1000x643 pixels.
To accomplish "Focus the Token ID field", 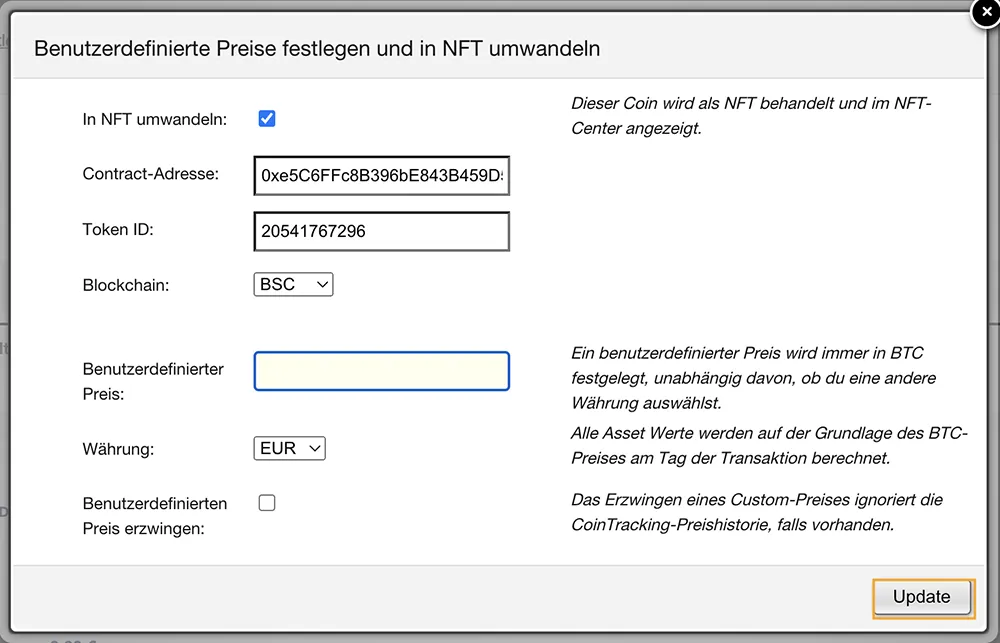I will [x=381, y=231].
